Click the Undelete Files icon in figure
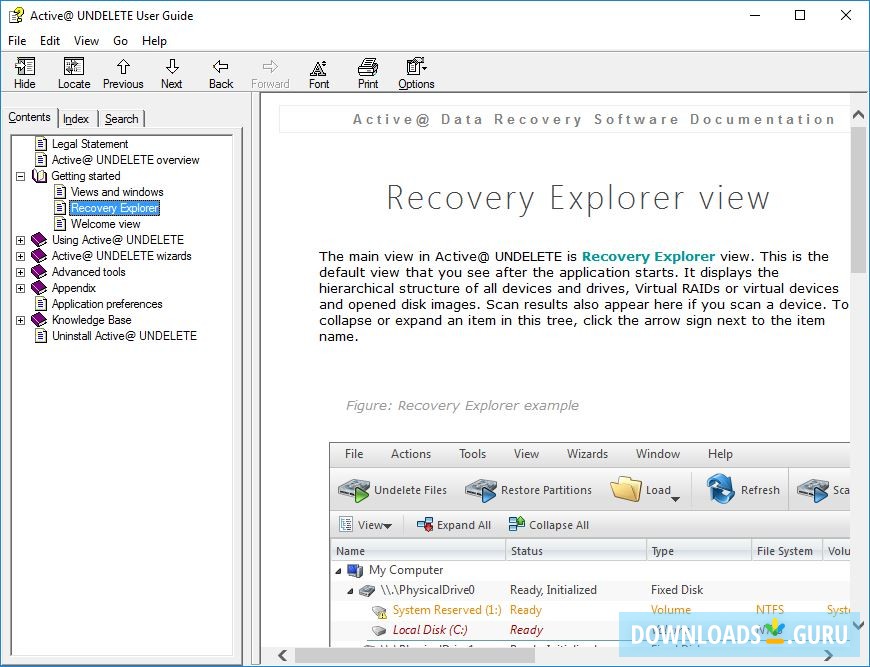This screenshot has width=870, height=667. [x=354, y=490]
